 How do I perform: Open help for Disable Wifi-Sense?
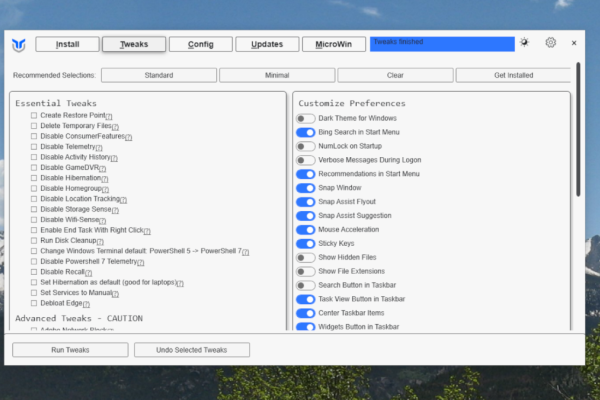103,220
